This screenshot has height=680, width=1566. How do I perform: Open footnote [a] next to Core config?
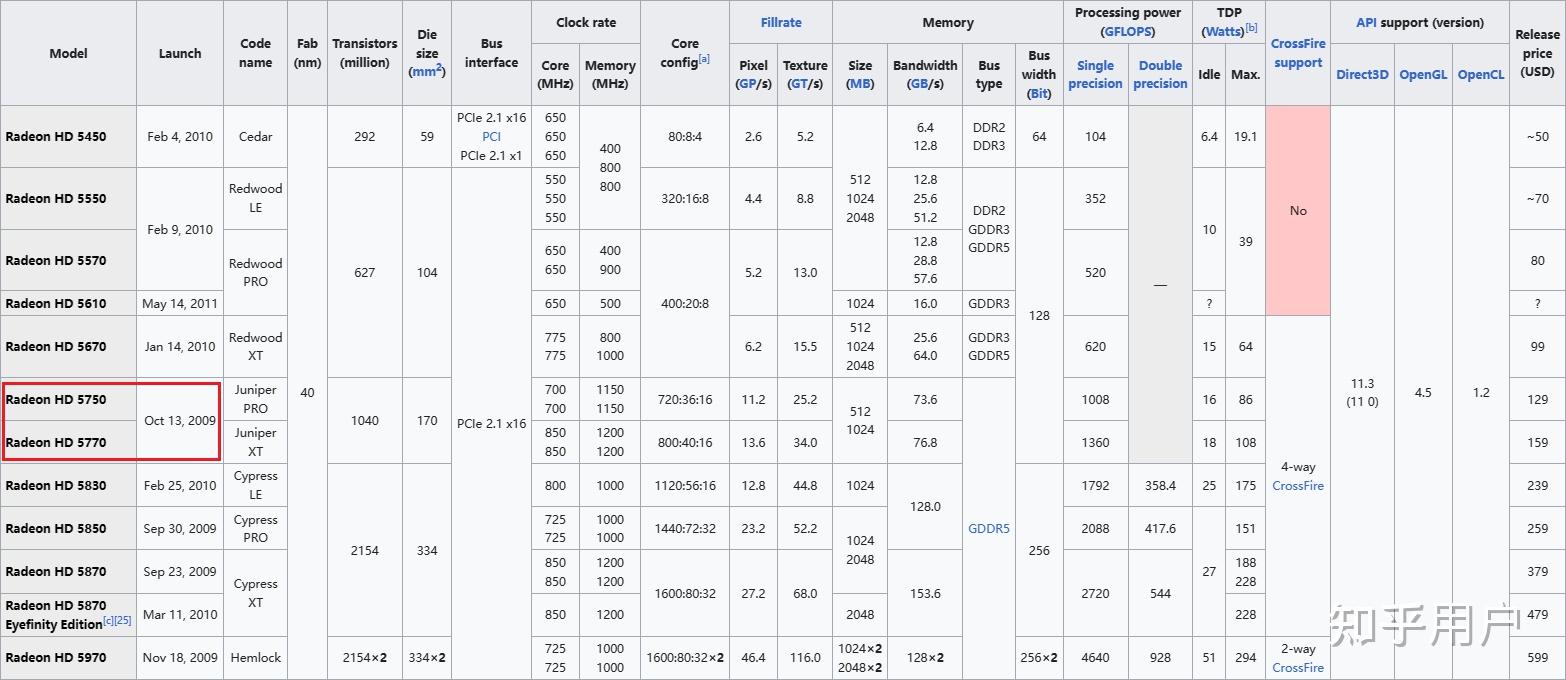click(x=704, y=58)
